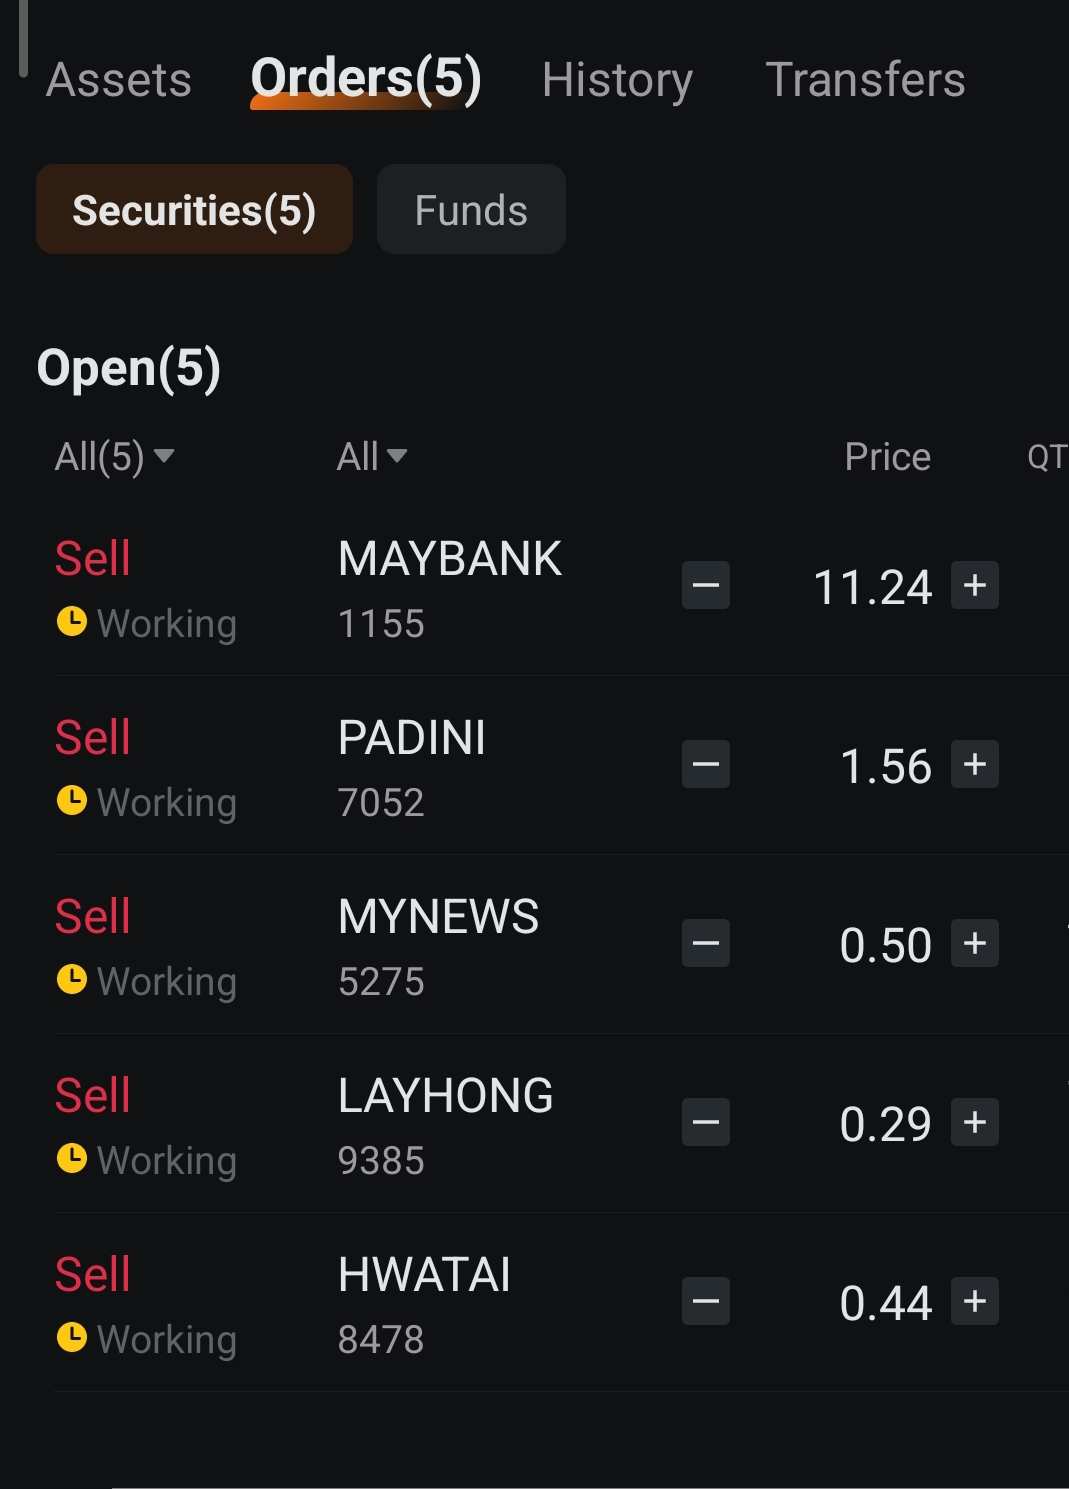Viewport: 1069px width, 1489px height.
Task: Lower MYNEWS price with minus icon
Action: [x=705, y=943]
